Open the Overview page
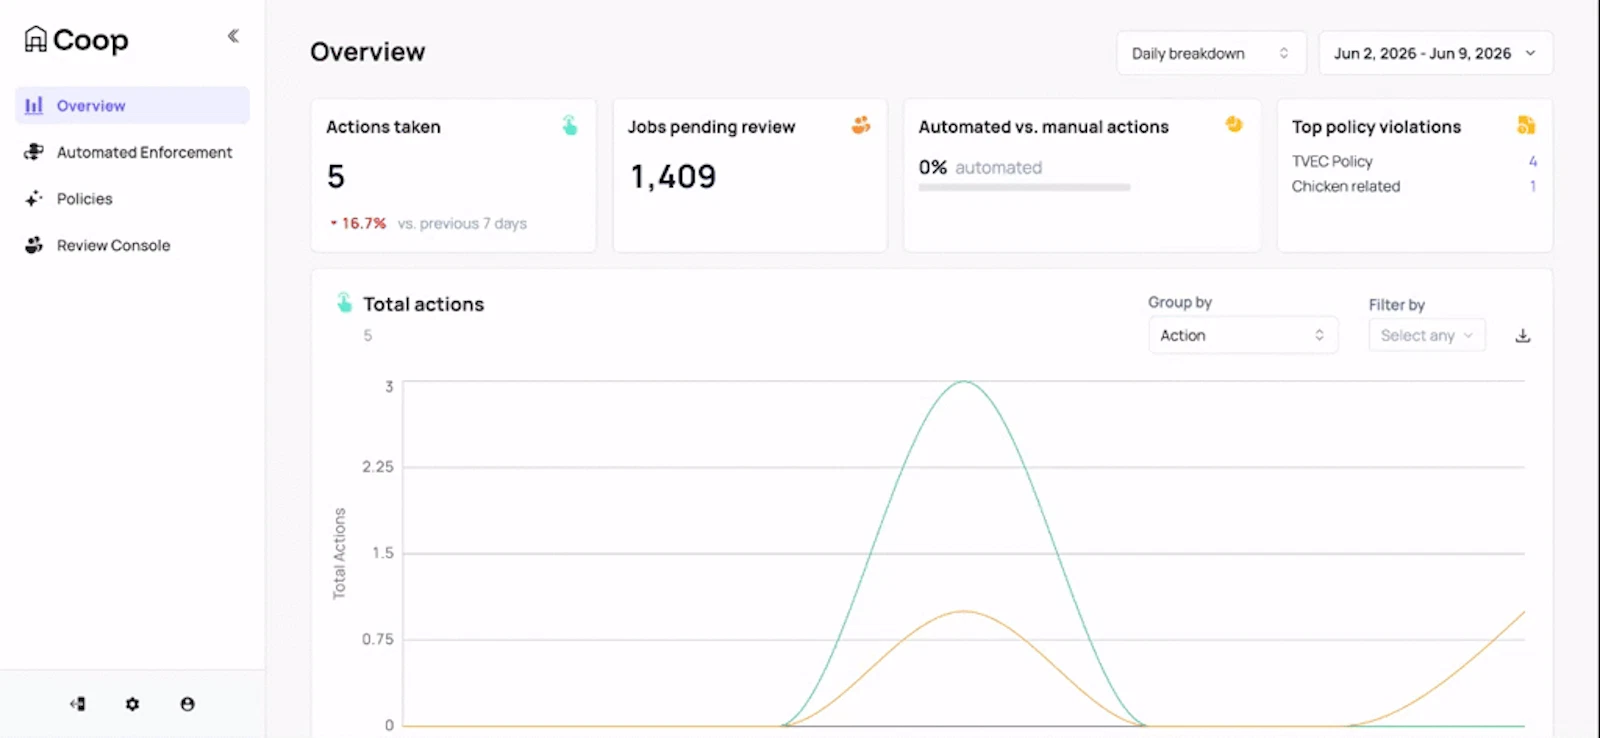1600x738 pixels. [x=132, y=105]
